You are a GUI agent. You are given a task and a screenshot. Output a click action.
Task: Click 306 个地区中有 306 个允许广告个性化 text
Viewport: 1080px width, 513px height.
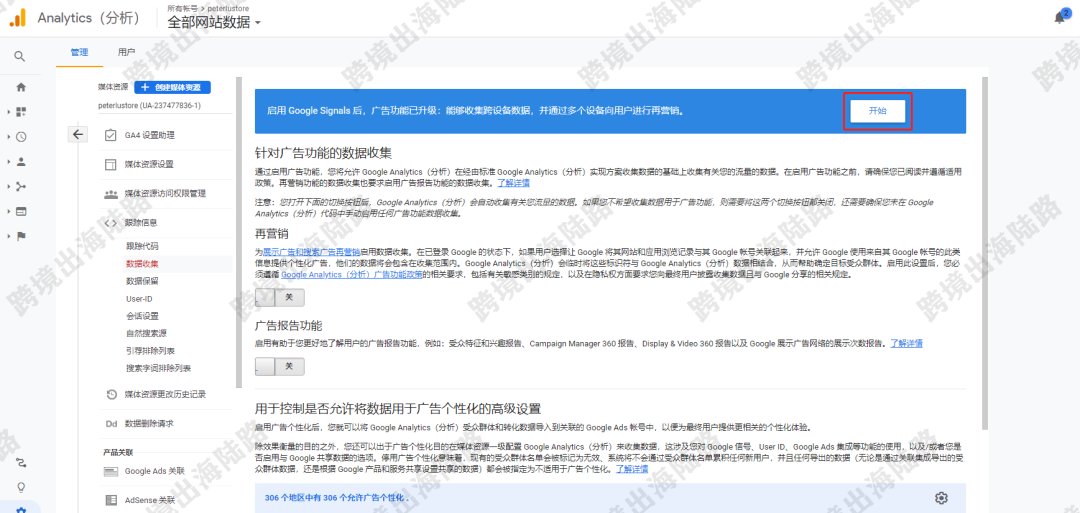(x=336, y=498)
